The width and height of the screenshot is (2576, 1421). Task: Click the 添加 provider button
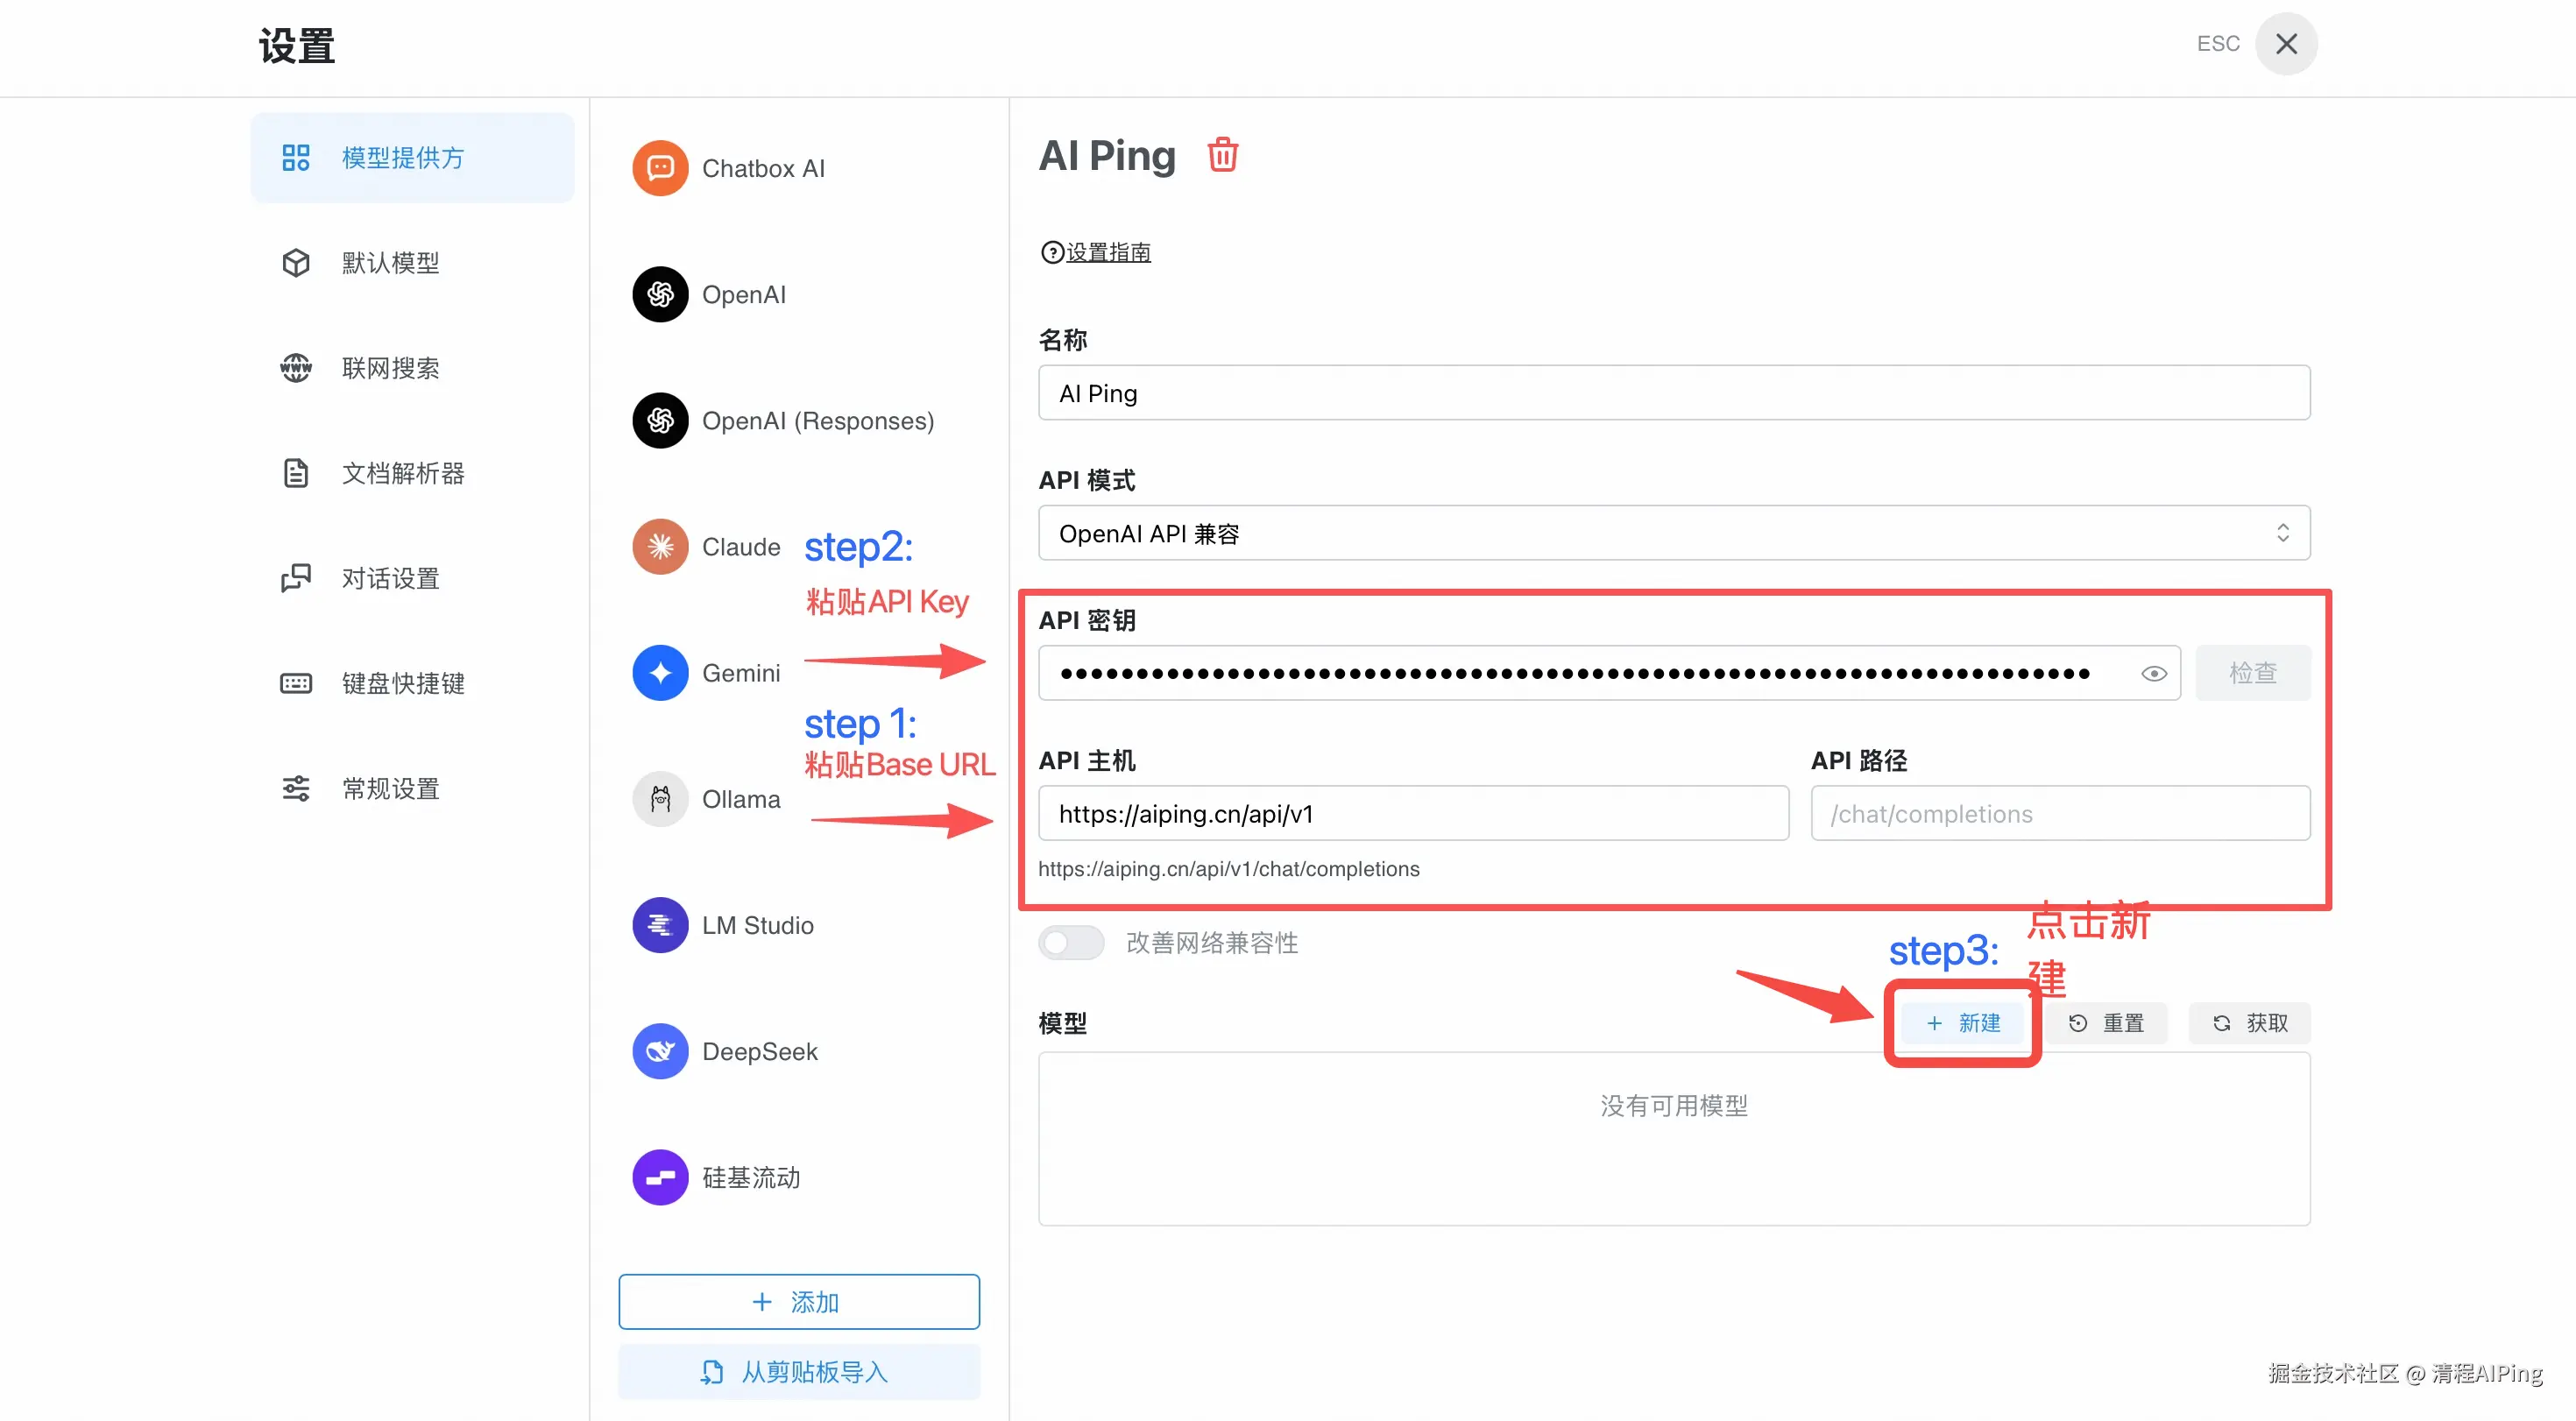pos(798,1302)
